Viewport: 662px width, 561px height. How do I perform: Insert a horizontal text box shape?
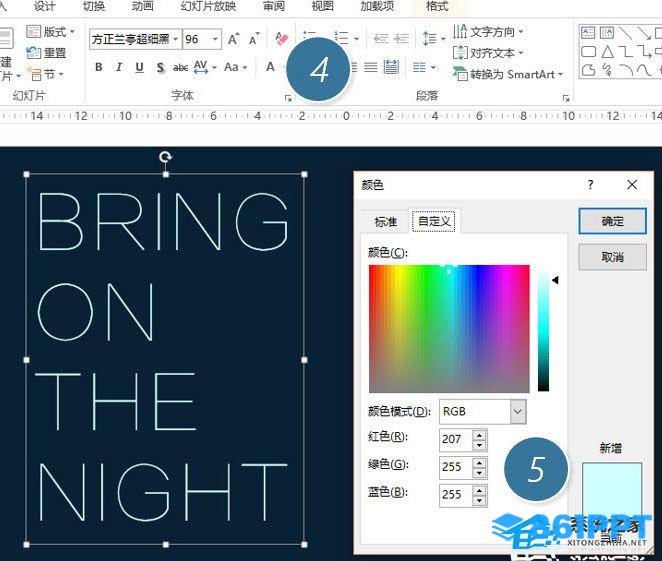(x=588, y=33)
